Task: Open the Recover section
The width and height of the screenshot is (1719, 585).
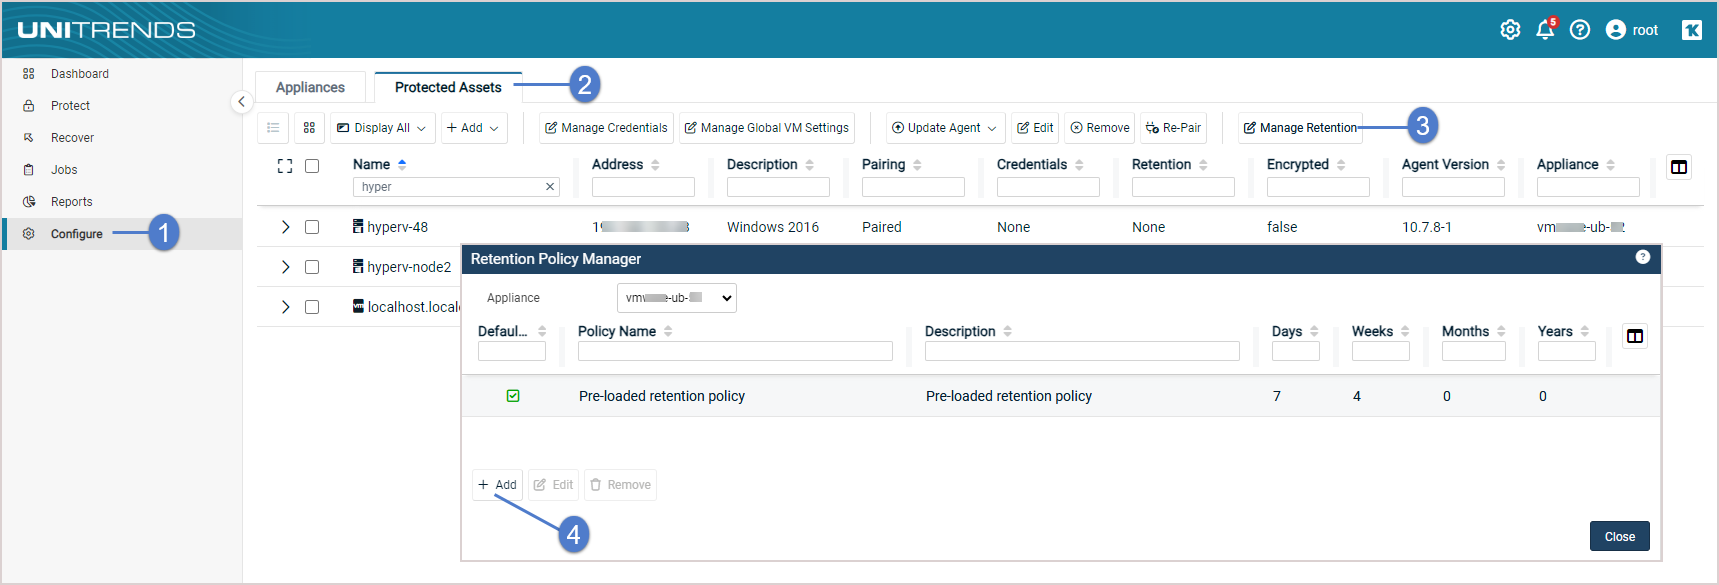Action: [72, 138]
